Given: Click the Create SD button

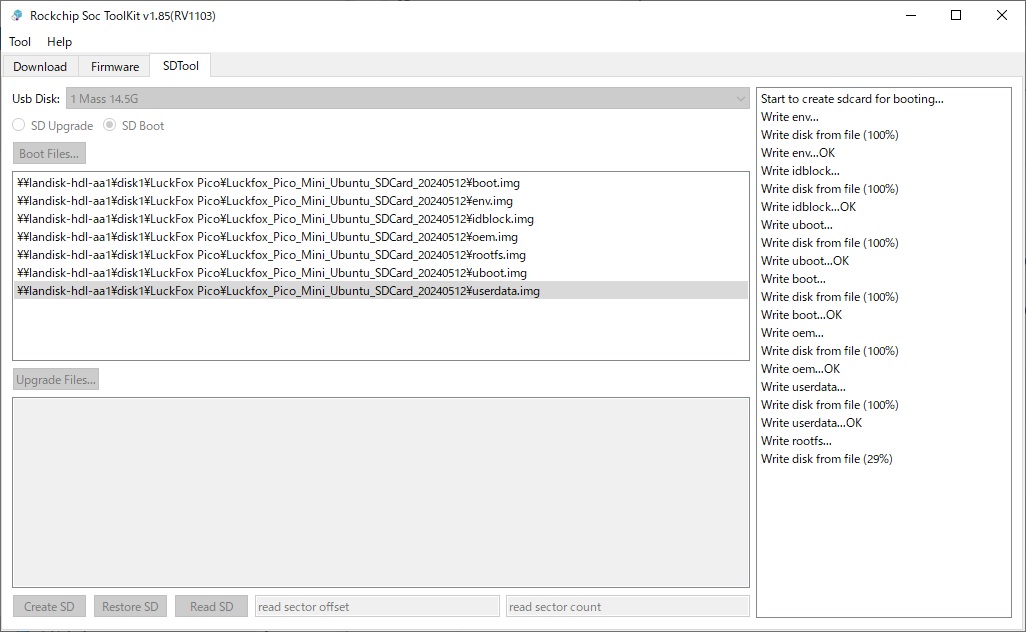Looking at the screenshot, I should [49, 606].
